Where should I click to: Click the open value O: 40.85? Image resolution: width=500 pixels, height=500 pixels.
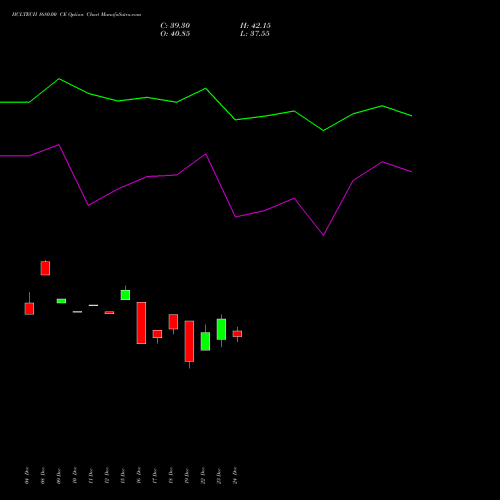tap(175, 34)
